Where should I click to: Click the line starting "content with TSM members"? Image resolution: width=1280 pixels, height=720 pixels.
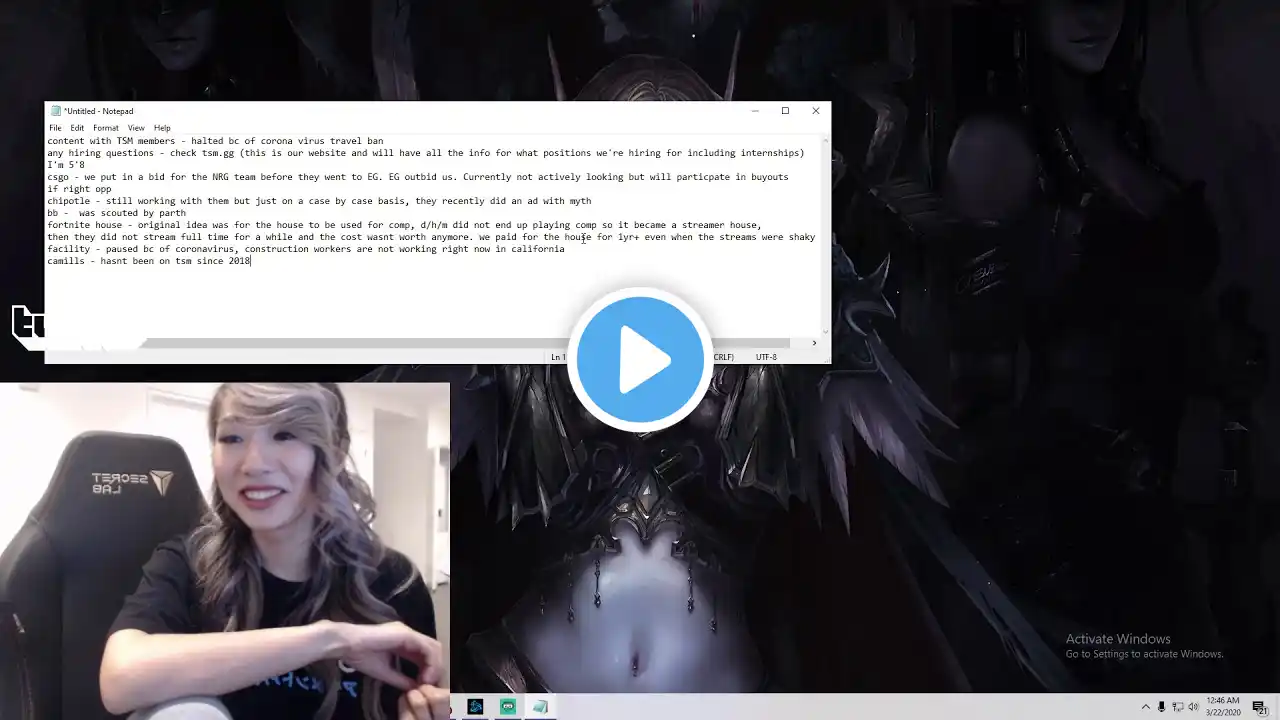[215, 141]
